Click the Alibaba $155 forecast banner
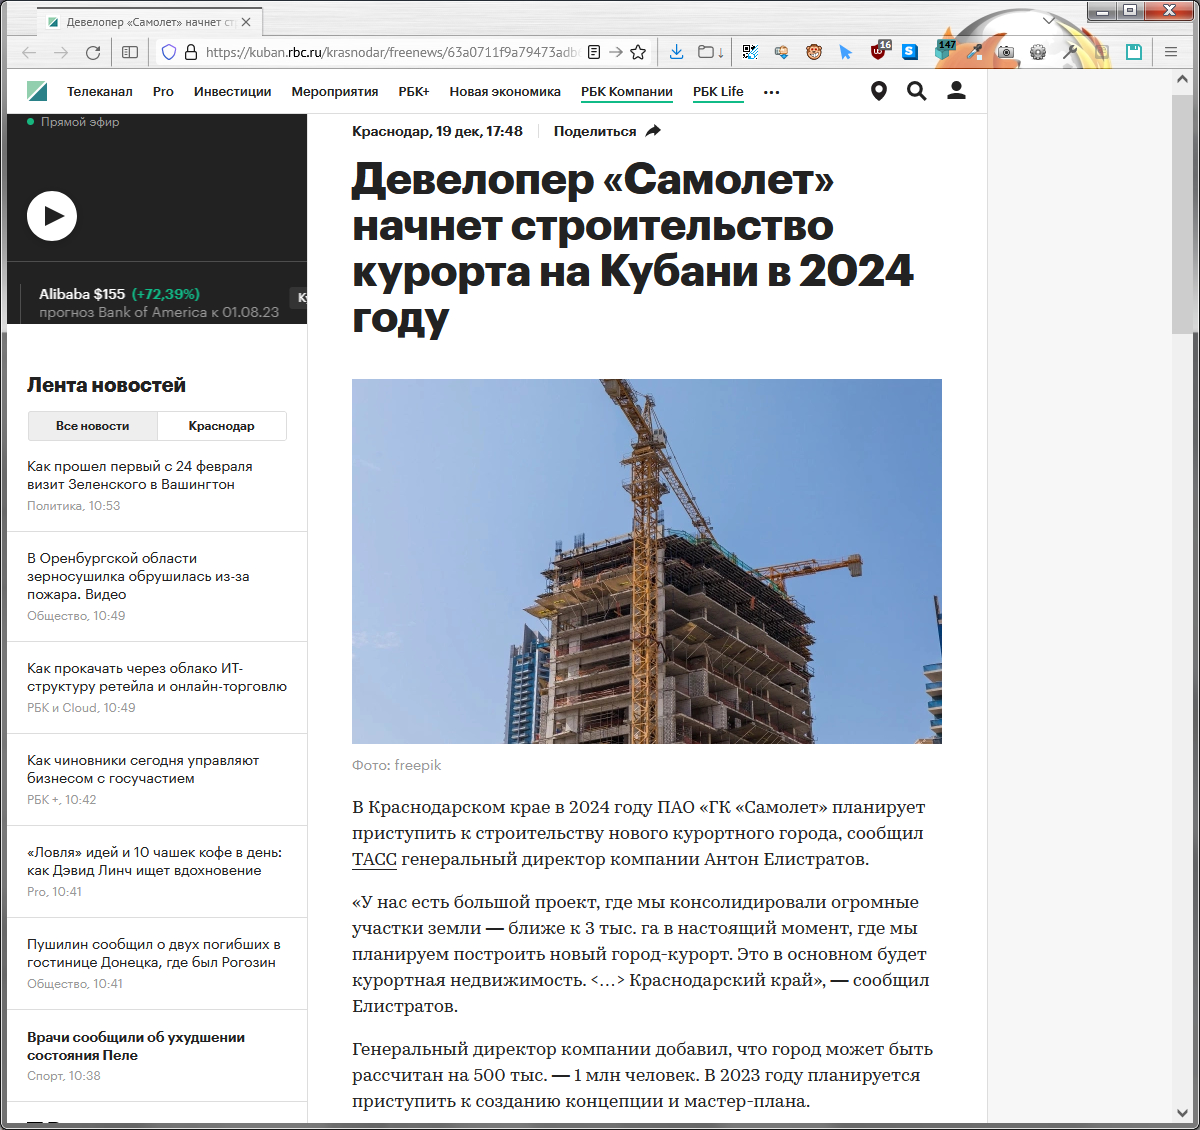This screenshot has height=1130, width=1200. click(x=159, y=302)
